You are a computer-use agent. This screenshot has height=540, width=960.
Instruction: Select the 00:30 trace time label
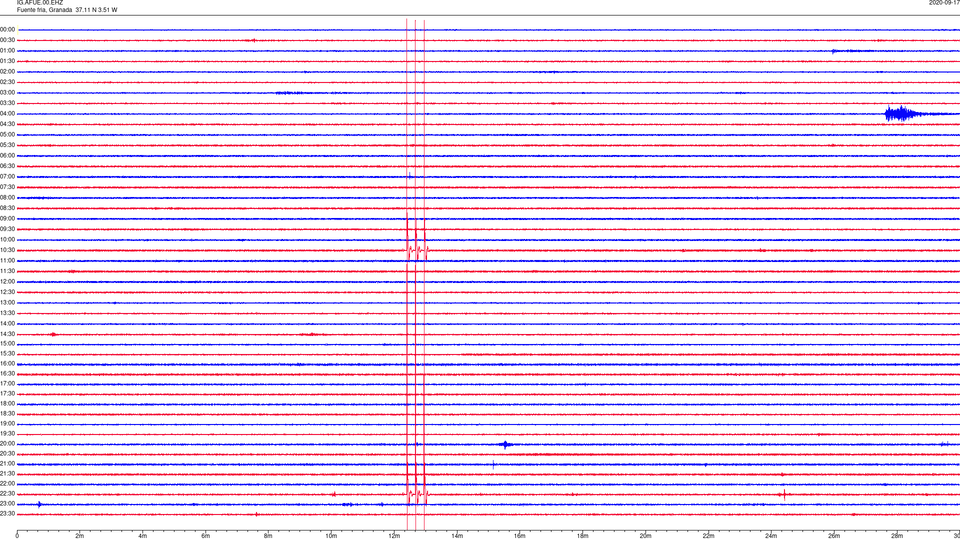[7, 40]
